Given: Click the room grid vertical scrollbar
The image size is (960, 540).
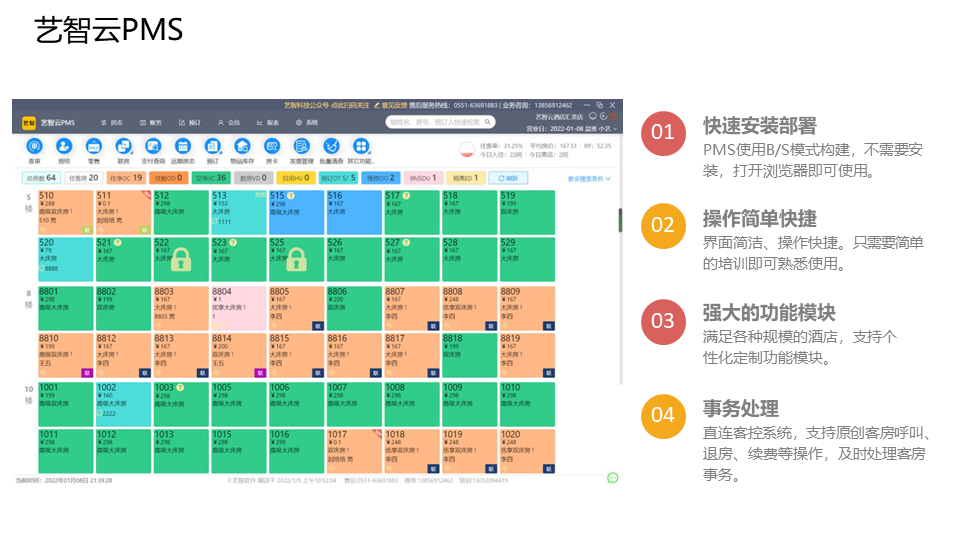Looking at the screenshot, I should click(x=620, y=220).
